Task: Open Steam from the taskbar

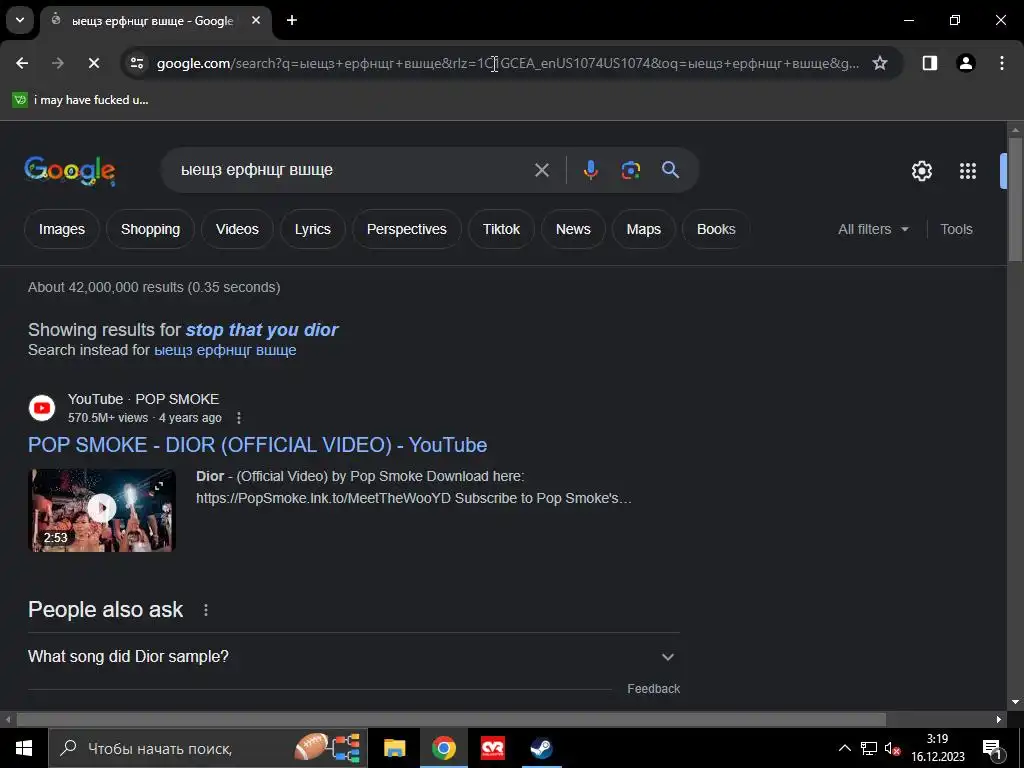Action: [x=541, y=748]
